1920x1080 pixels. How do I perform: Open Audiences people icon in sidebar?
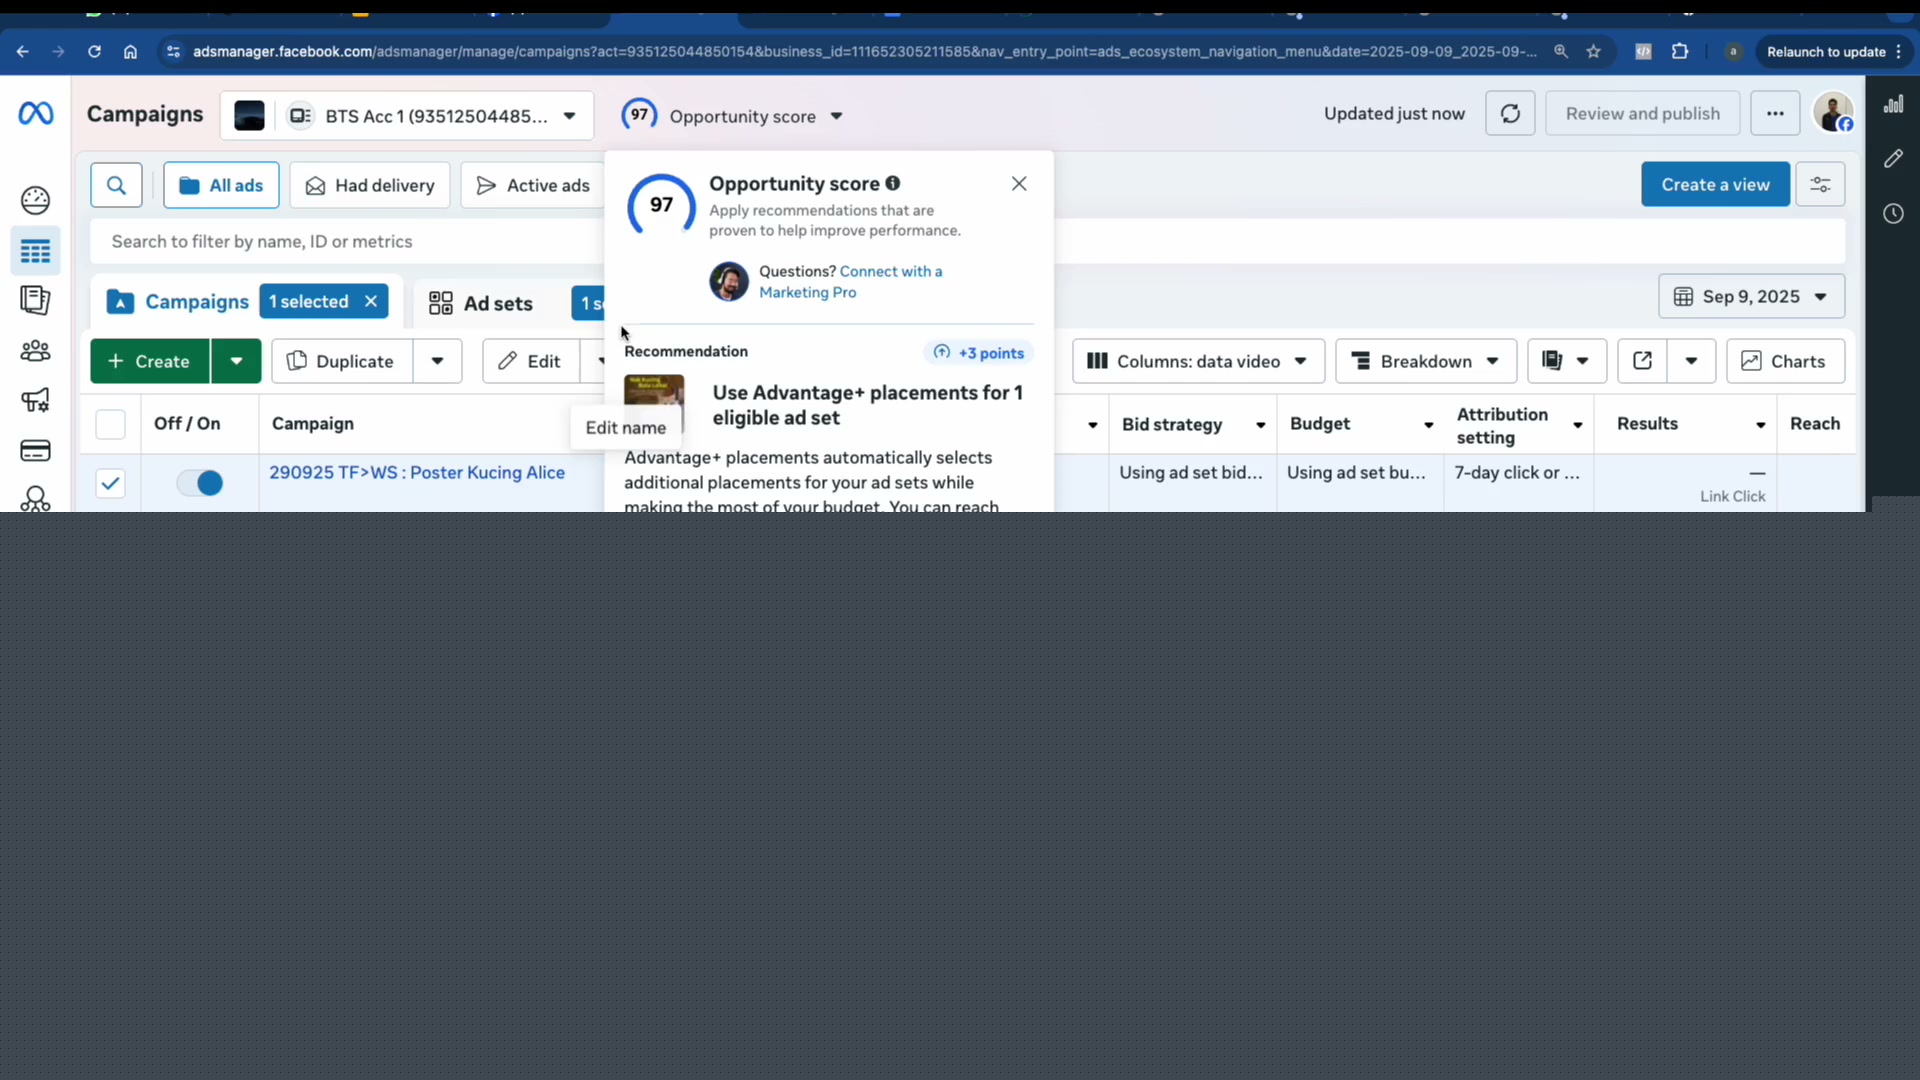coord(35,351)
